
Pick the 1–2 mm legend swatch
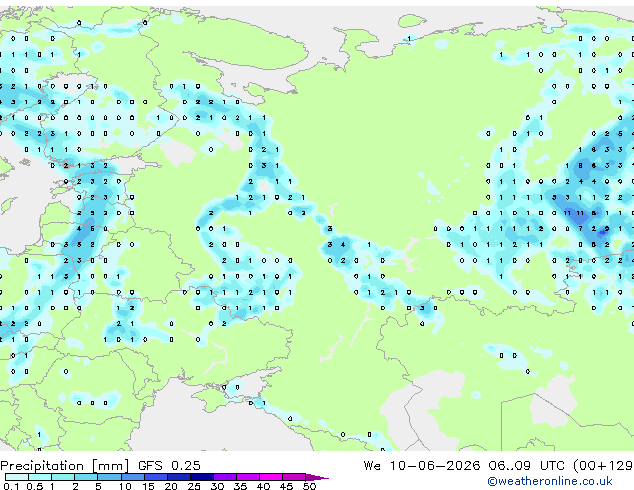(x=63, y=477)
